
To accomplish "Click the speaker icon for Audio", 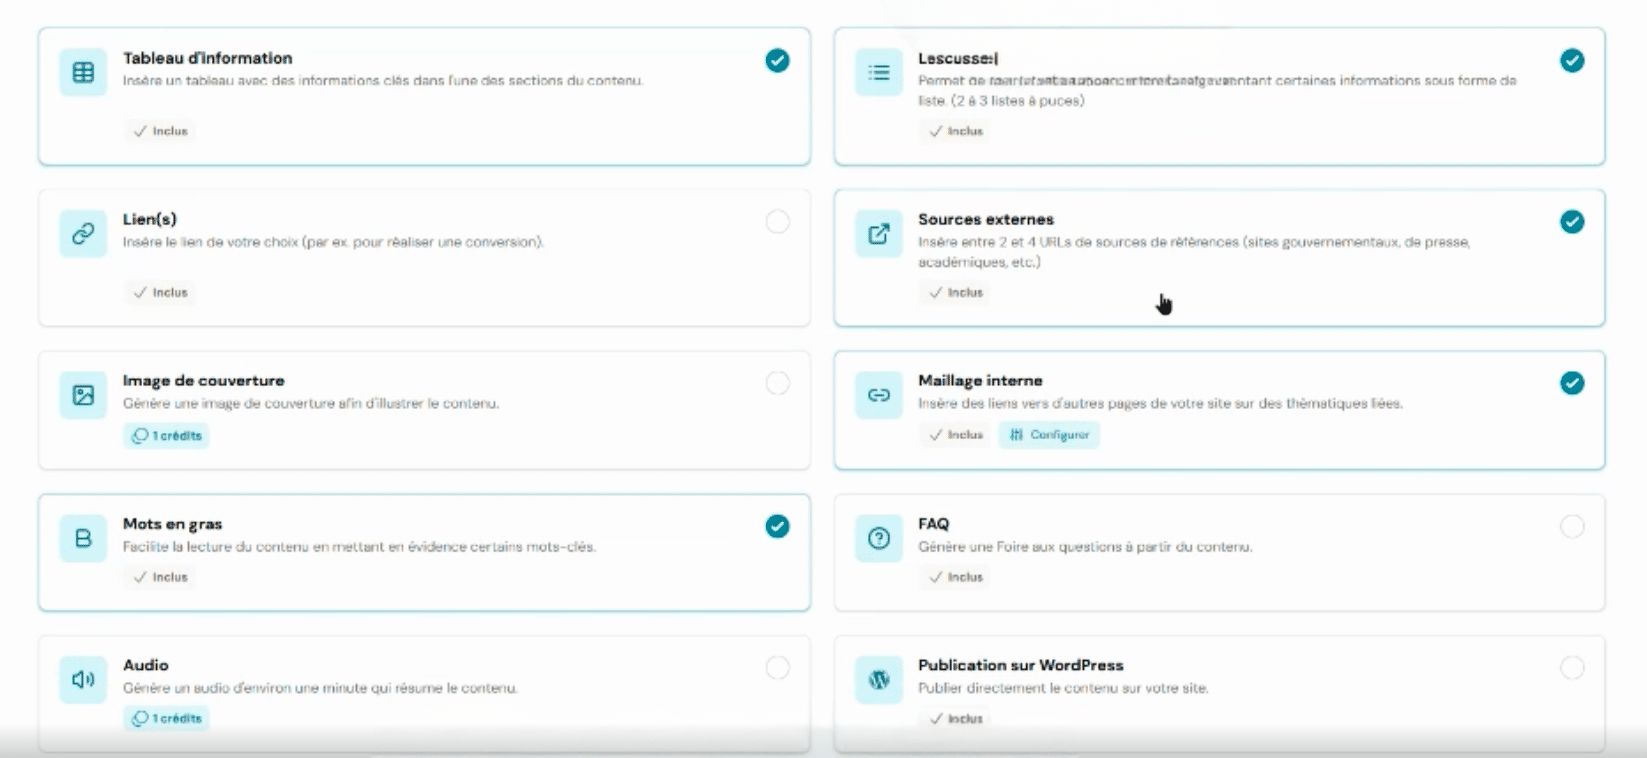I will [x=83, y=679].
